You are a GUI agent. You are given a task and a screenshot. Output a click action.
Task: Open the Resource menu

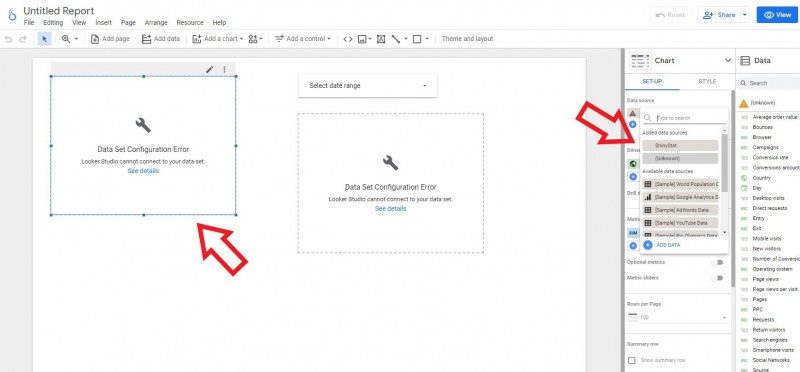[x=190, y=23]
